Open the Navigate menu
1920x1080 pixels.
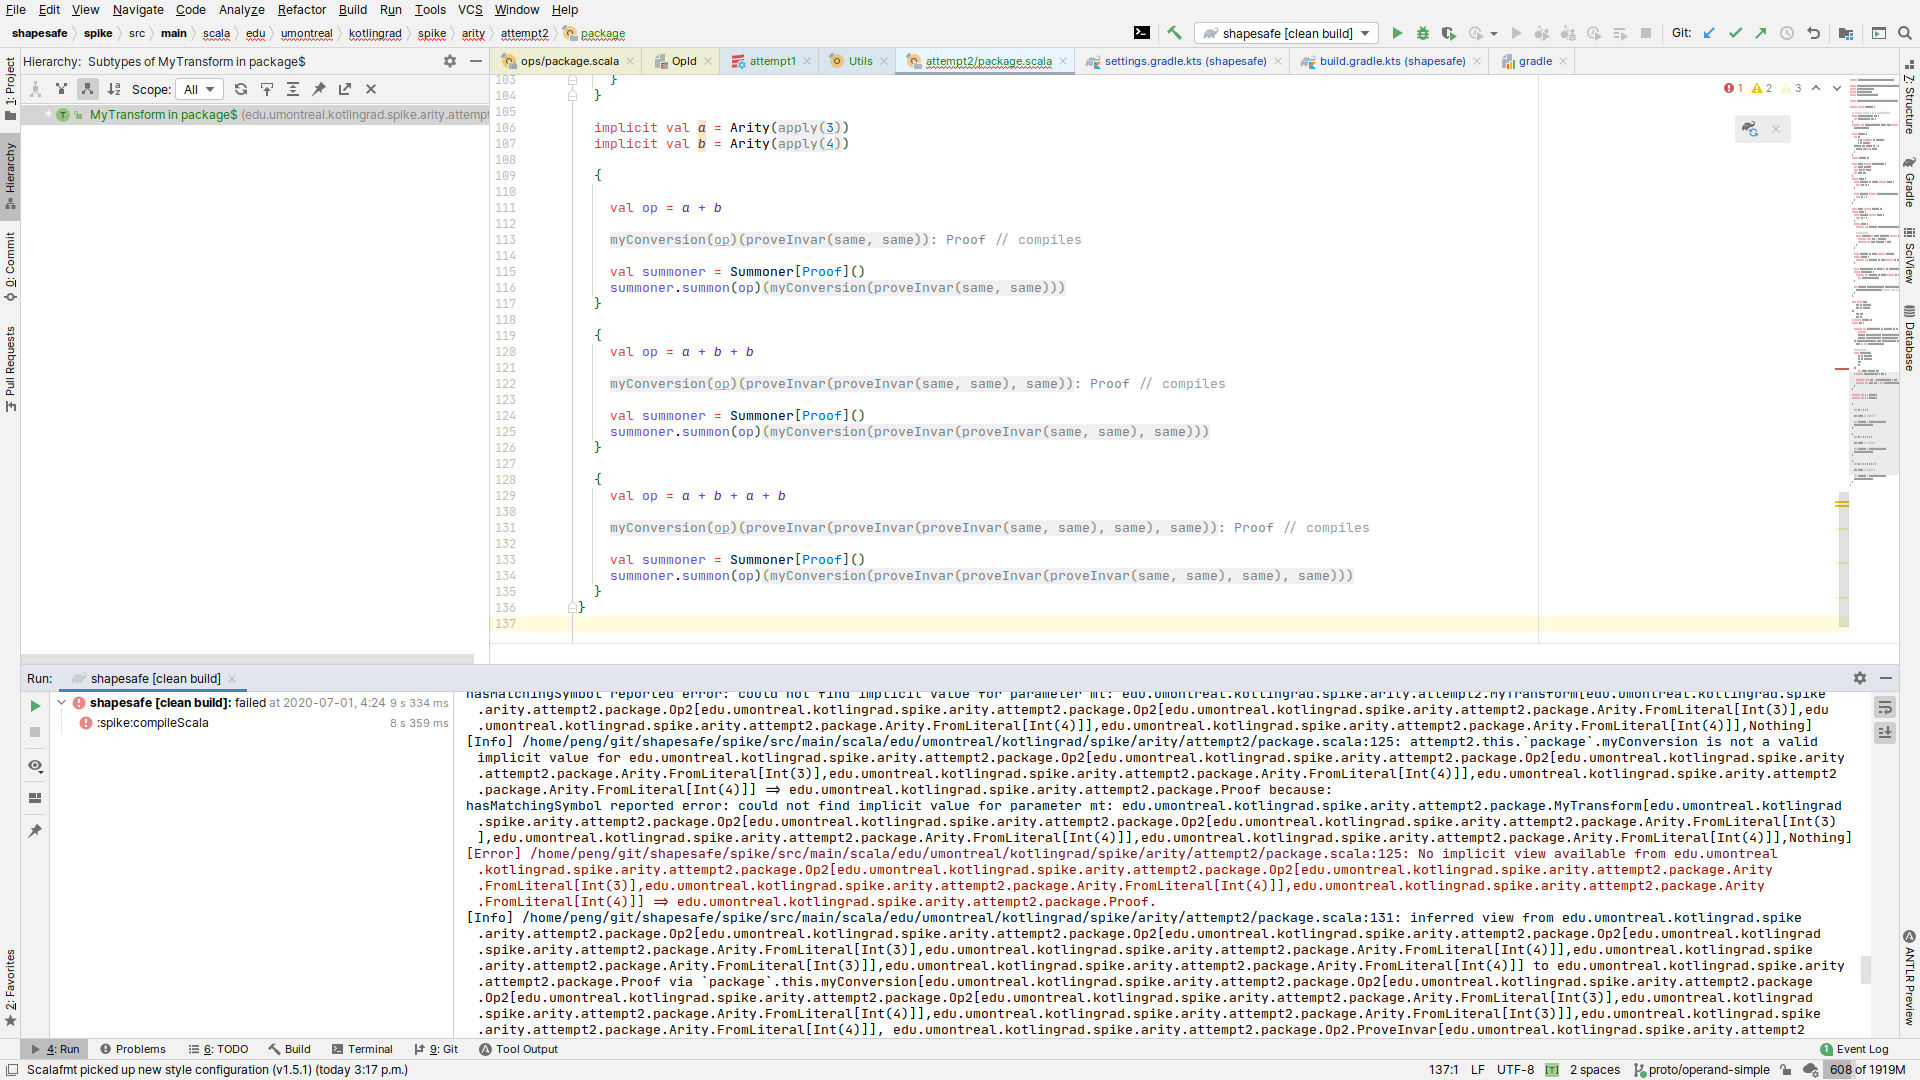click(x=137, y=10)
